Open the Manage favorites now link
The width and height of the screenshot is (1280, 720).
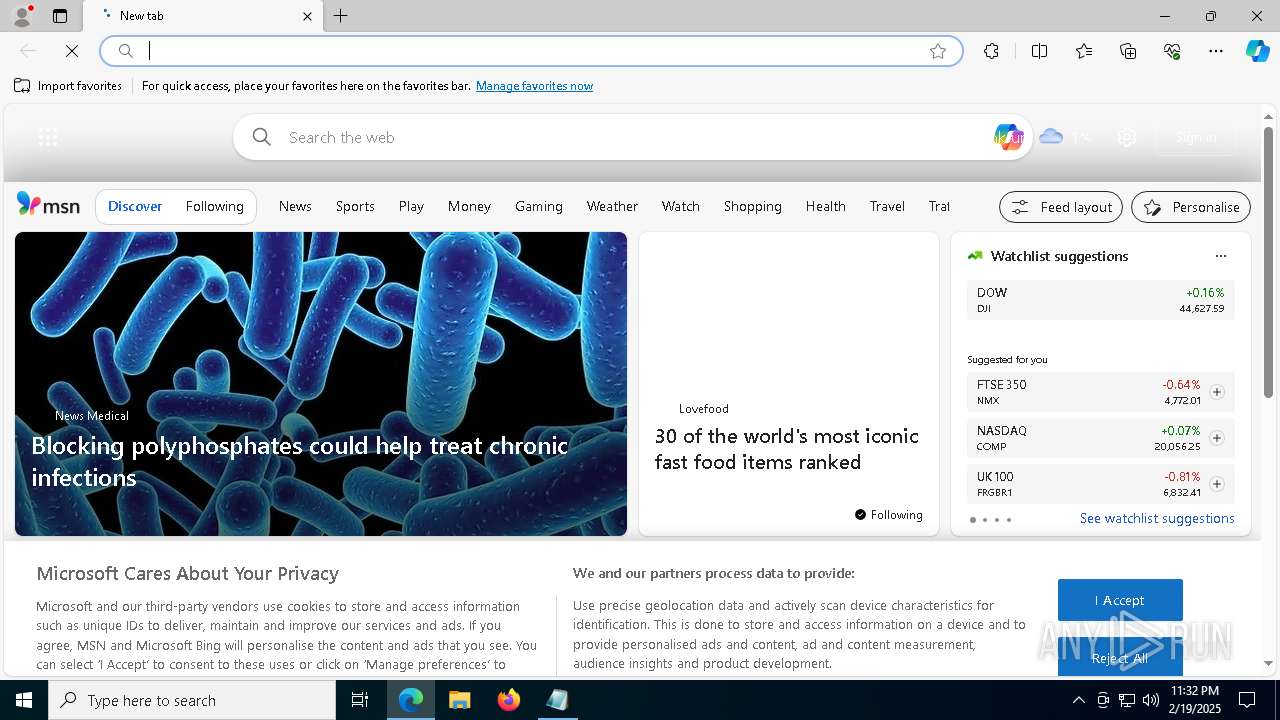[534, 86]
